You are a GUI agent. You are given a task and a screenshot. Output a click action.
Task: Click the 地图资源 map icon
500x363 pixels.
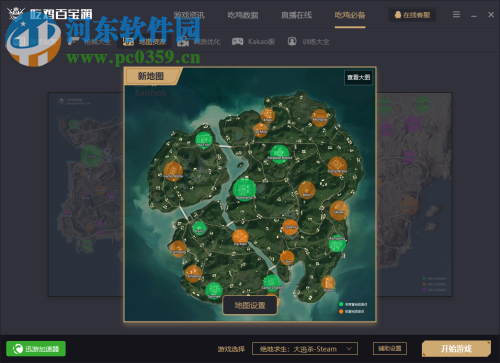[x=128, y=41]
